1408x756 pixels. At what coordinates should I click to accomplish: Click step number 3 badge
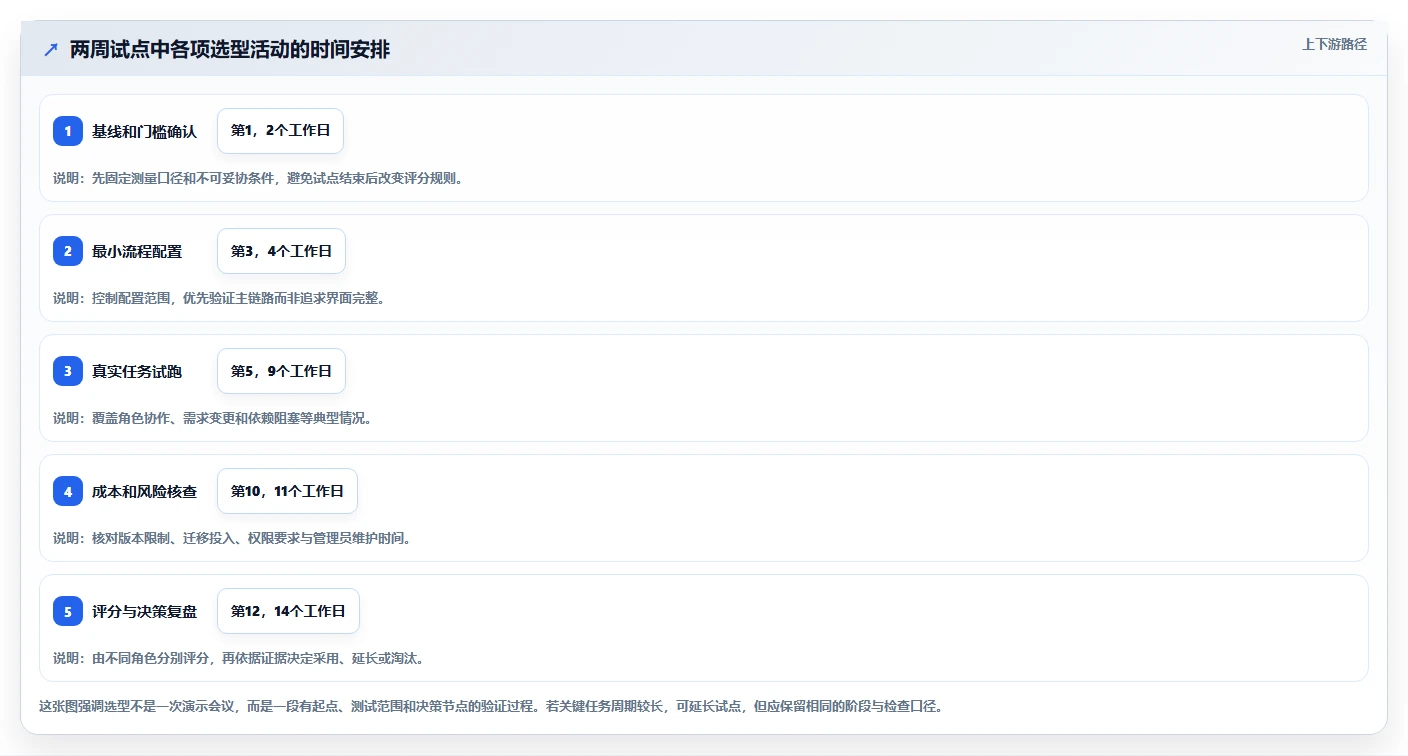68,371
